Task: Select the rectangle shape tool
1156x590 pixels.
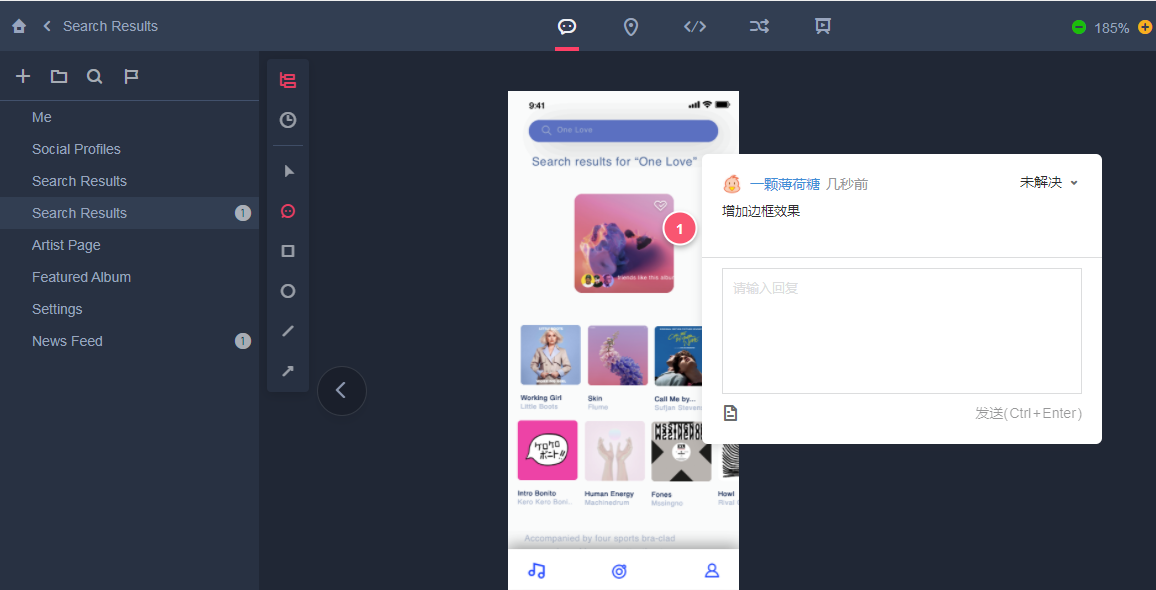Action: tap(288, 251)
